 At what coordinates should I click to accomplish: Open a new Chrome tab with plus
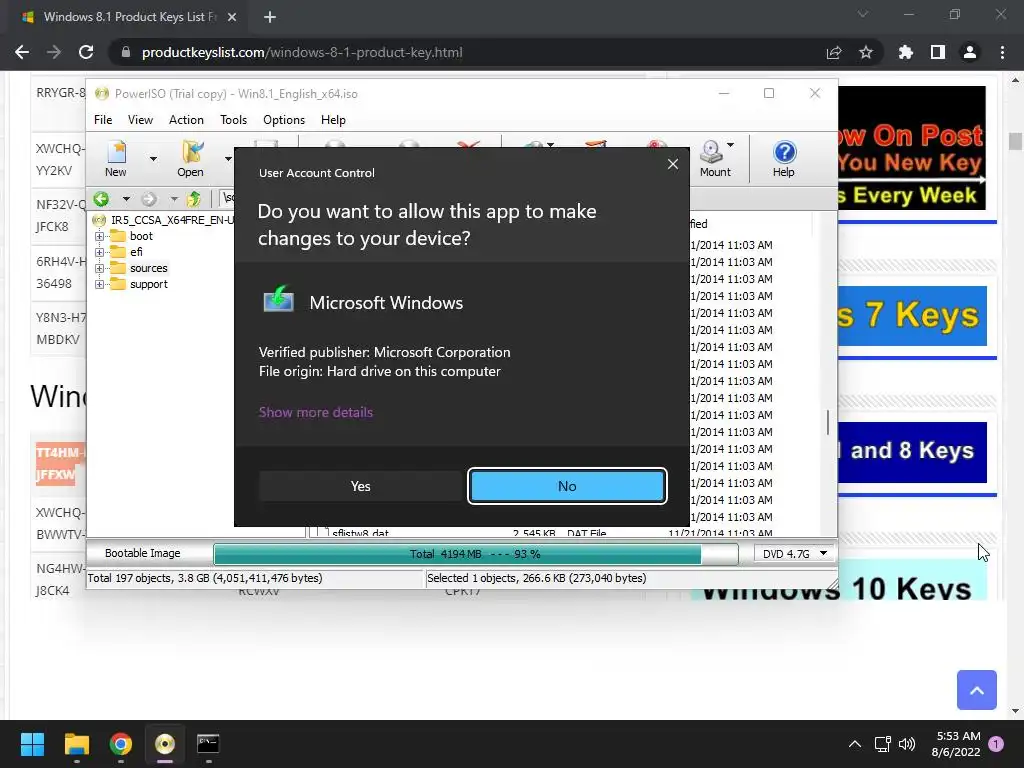tap(270, 17)
